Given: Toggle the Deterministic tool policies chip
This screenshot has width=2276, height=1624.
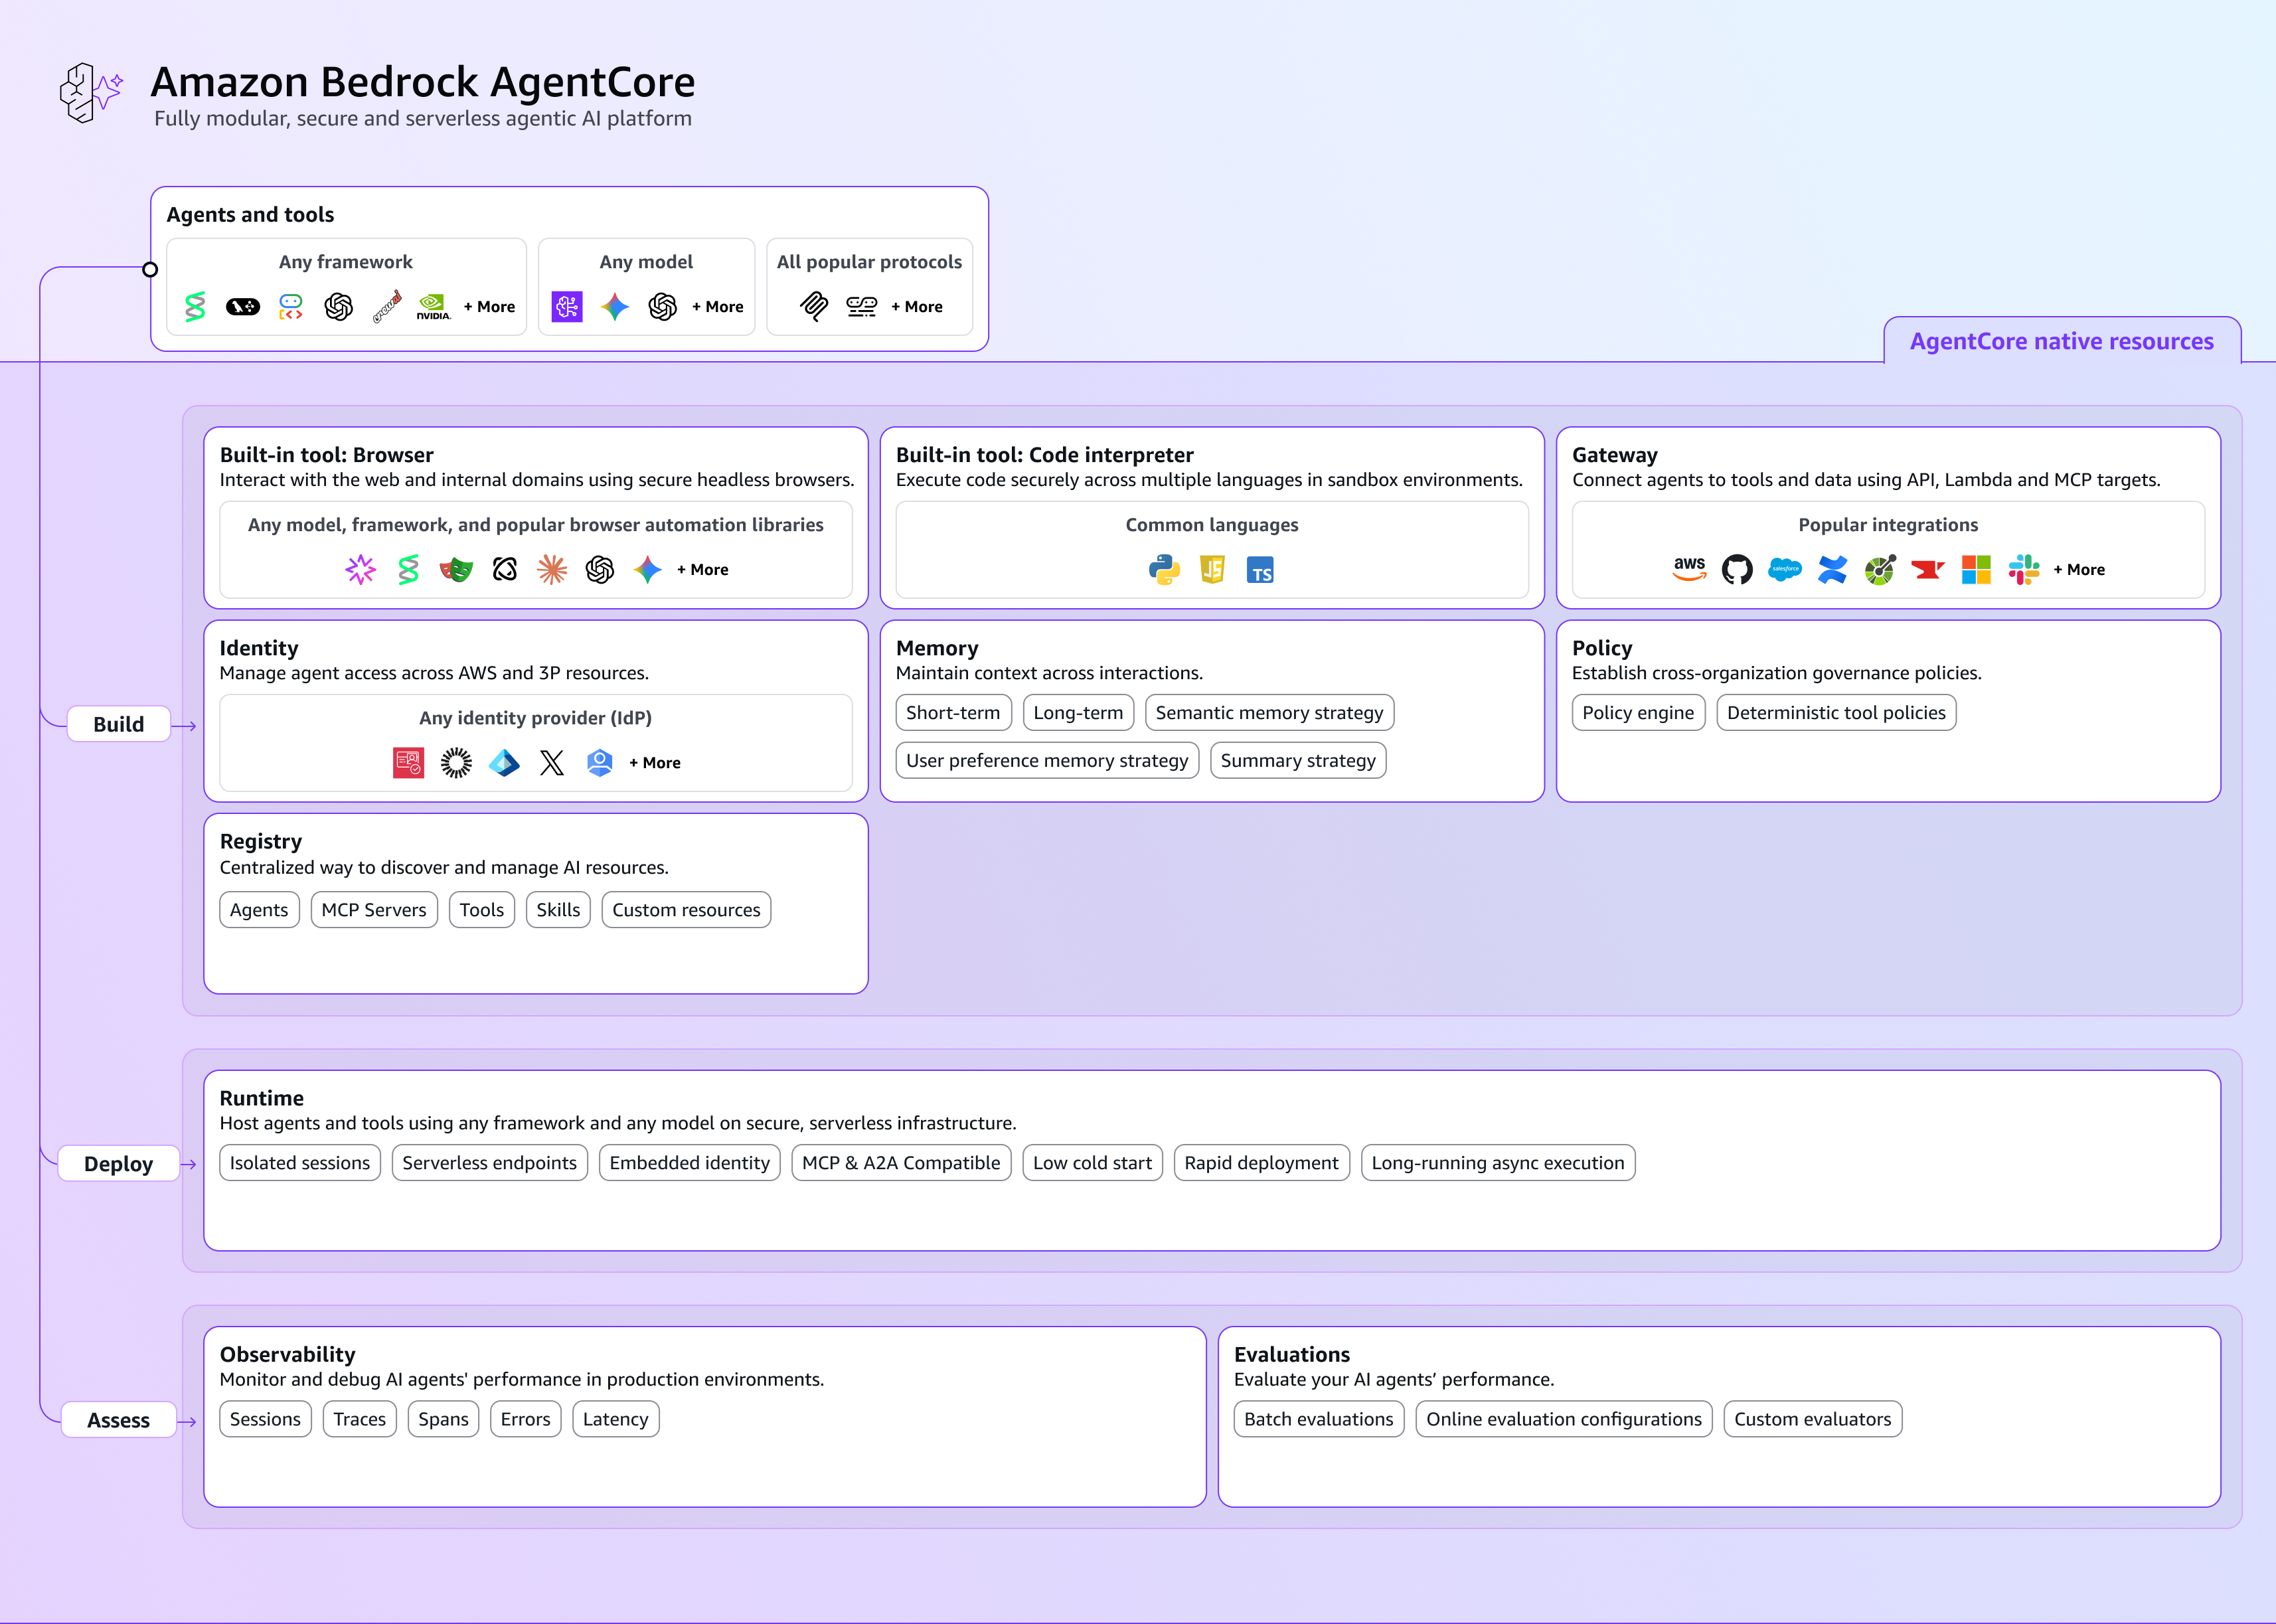Looking at the screenshot, I should point(1836,712).
